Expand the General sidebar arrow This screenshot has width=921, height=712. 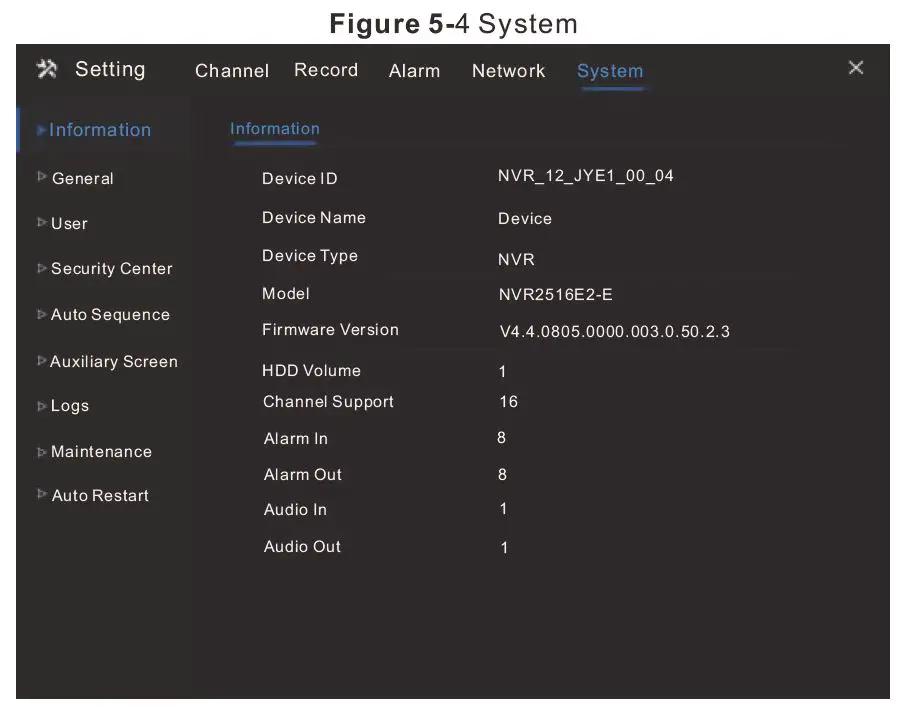tap(42, 178)
